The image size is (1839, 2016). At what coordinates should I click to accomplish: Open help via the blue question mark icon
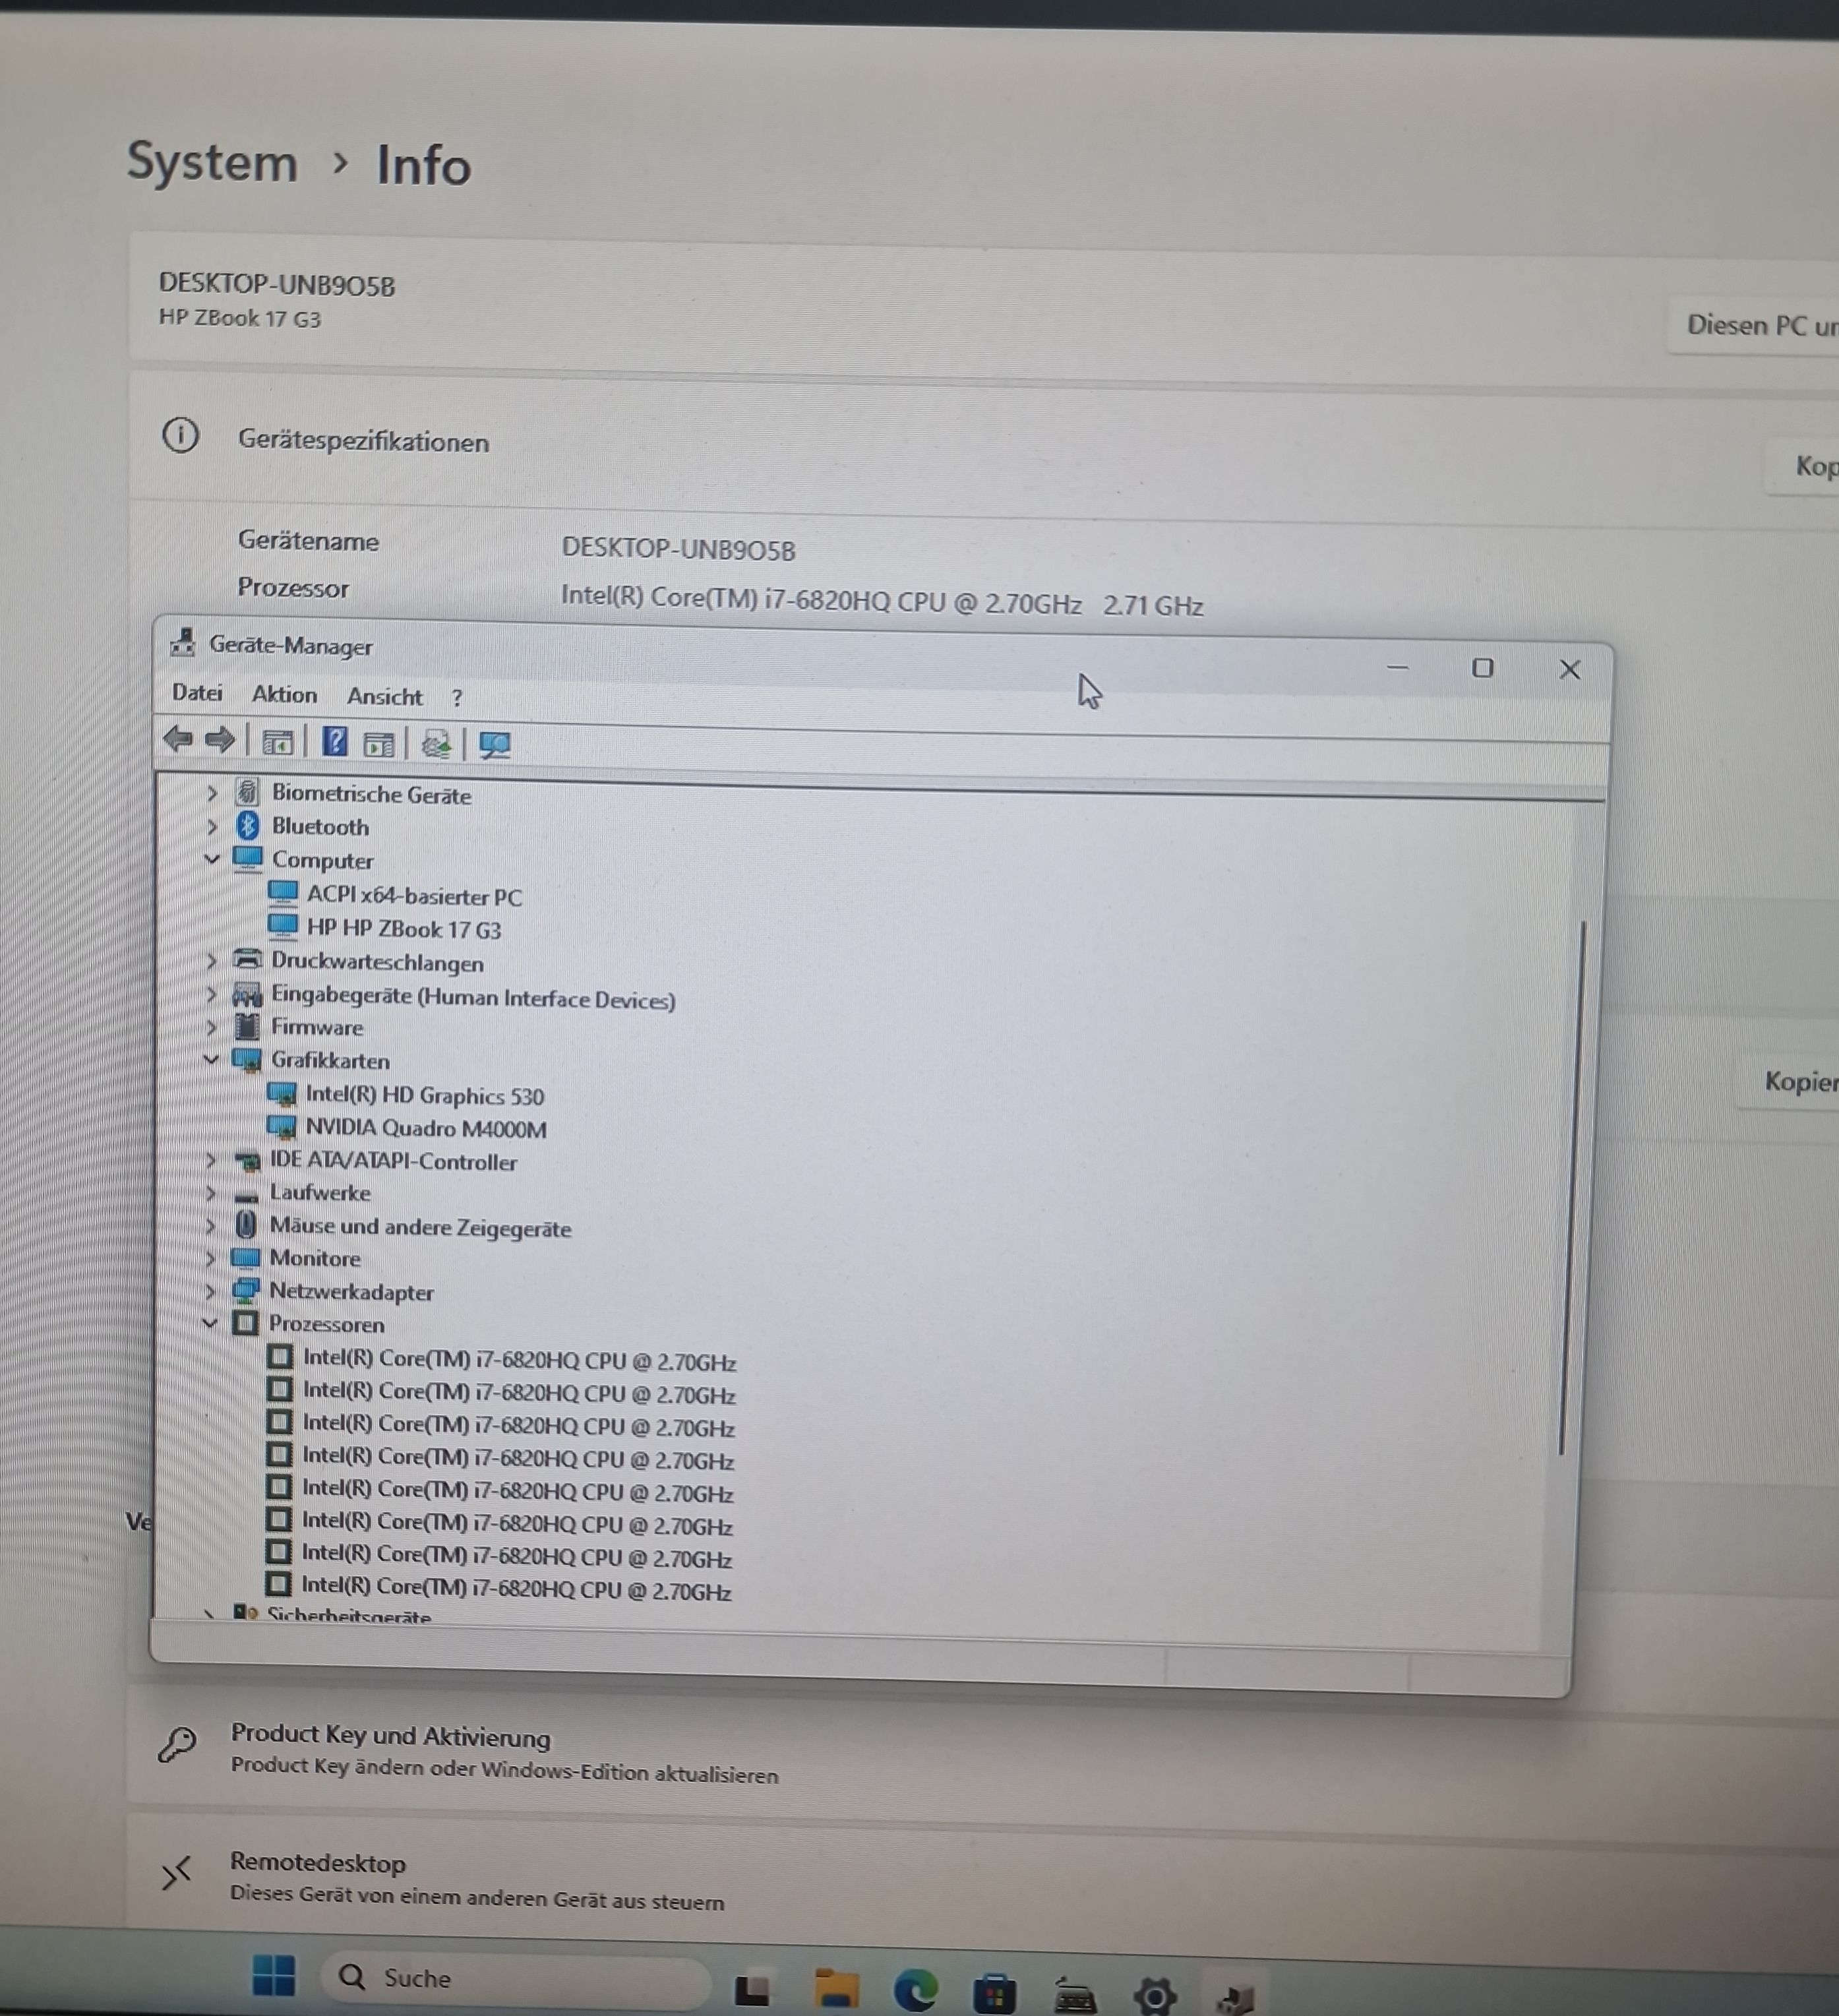click(335, 742)
